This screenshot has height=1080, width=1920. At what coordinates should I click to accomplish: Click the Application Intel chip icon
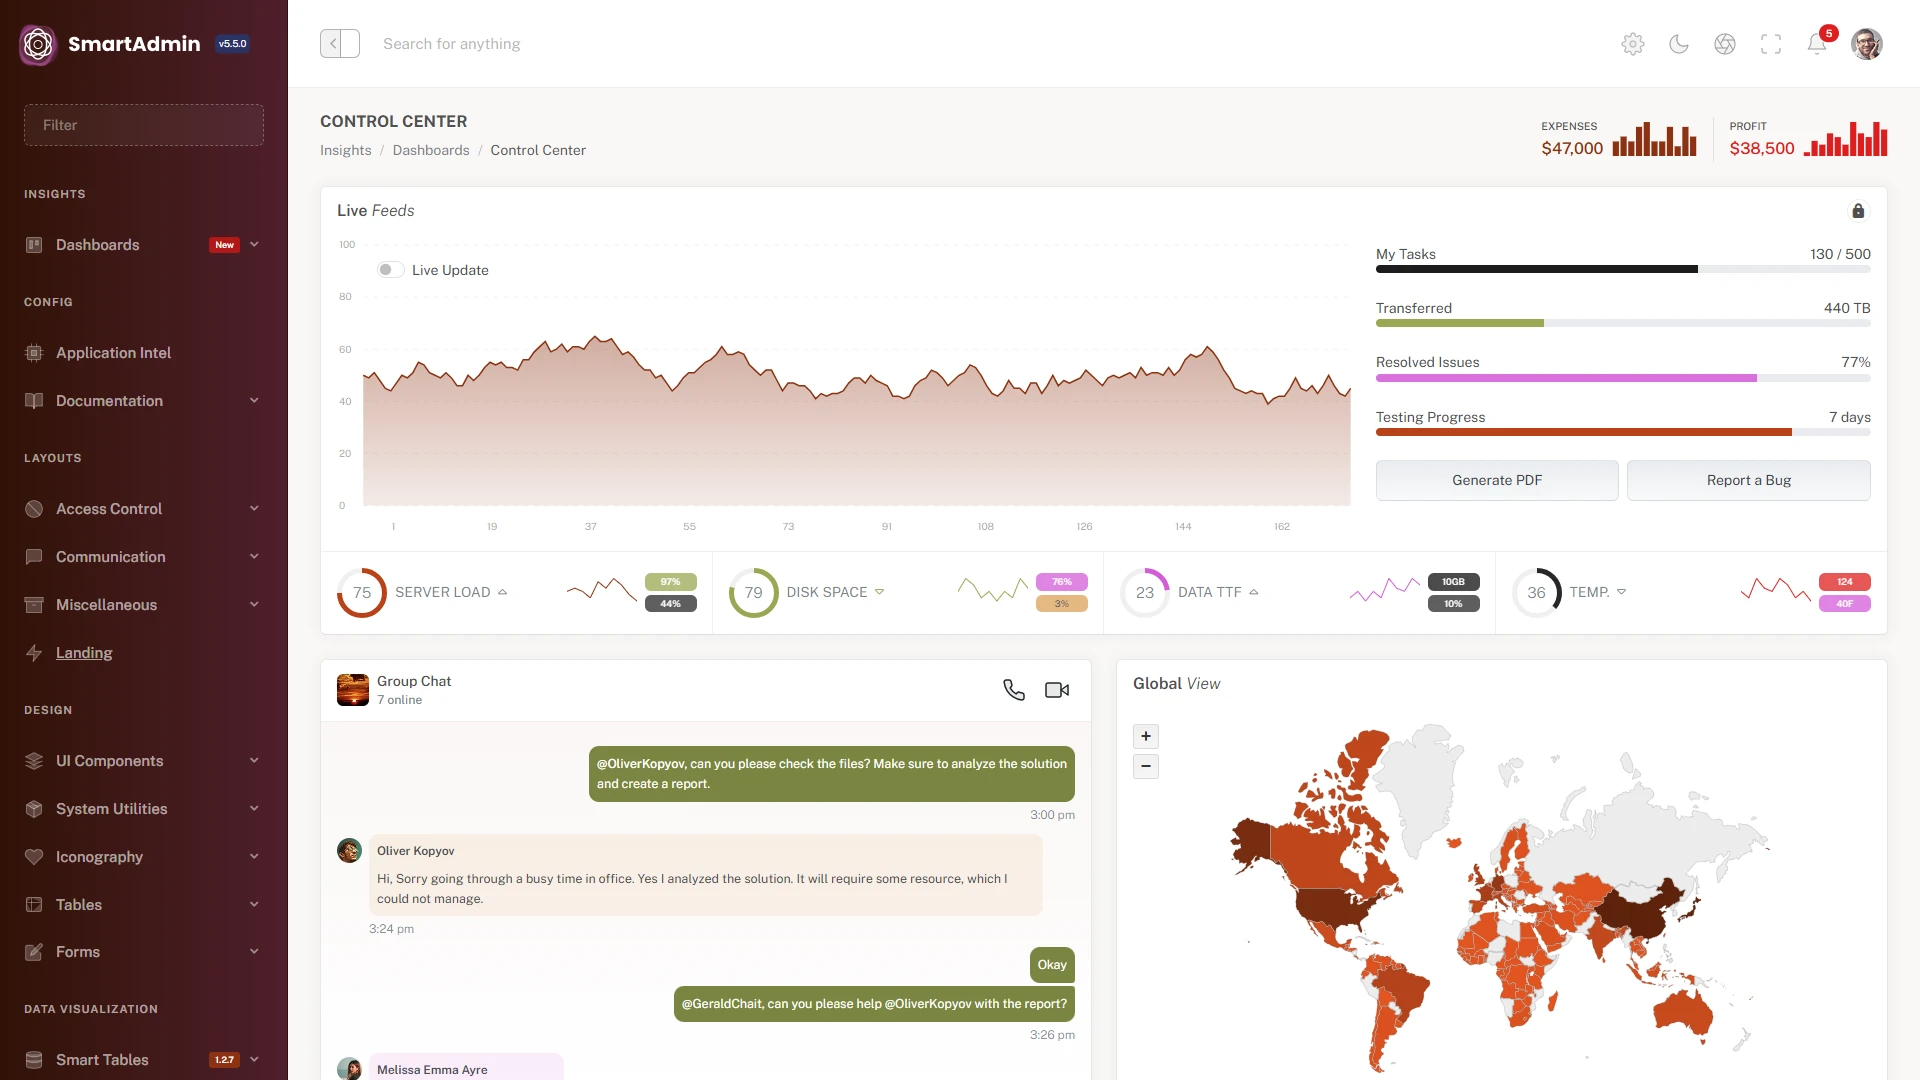point(34,353)
